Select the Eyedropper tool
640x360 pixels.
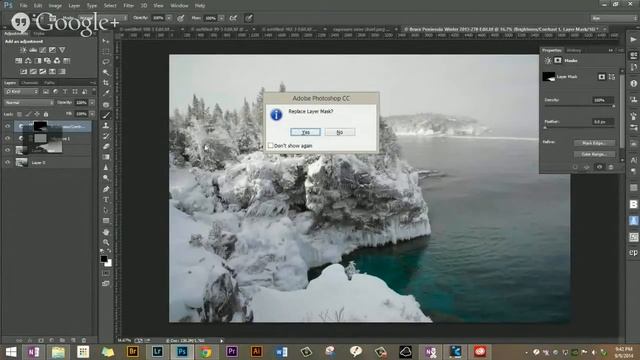[x=106, y=93]
